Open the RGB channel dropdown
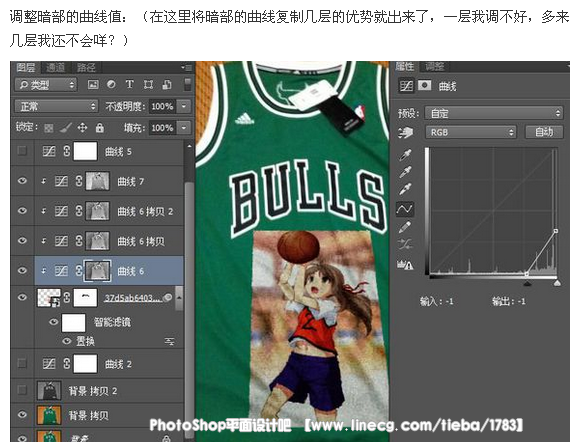The height and width of the screenshot is (442, 573). 470,133
